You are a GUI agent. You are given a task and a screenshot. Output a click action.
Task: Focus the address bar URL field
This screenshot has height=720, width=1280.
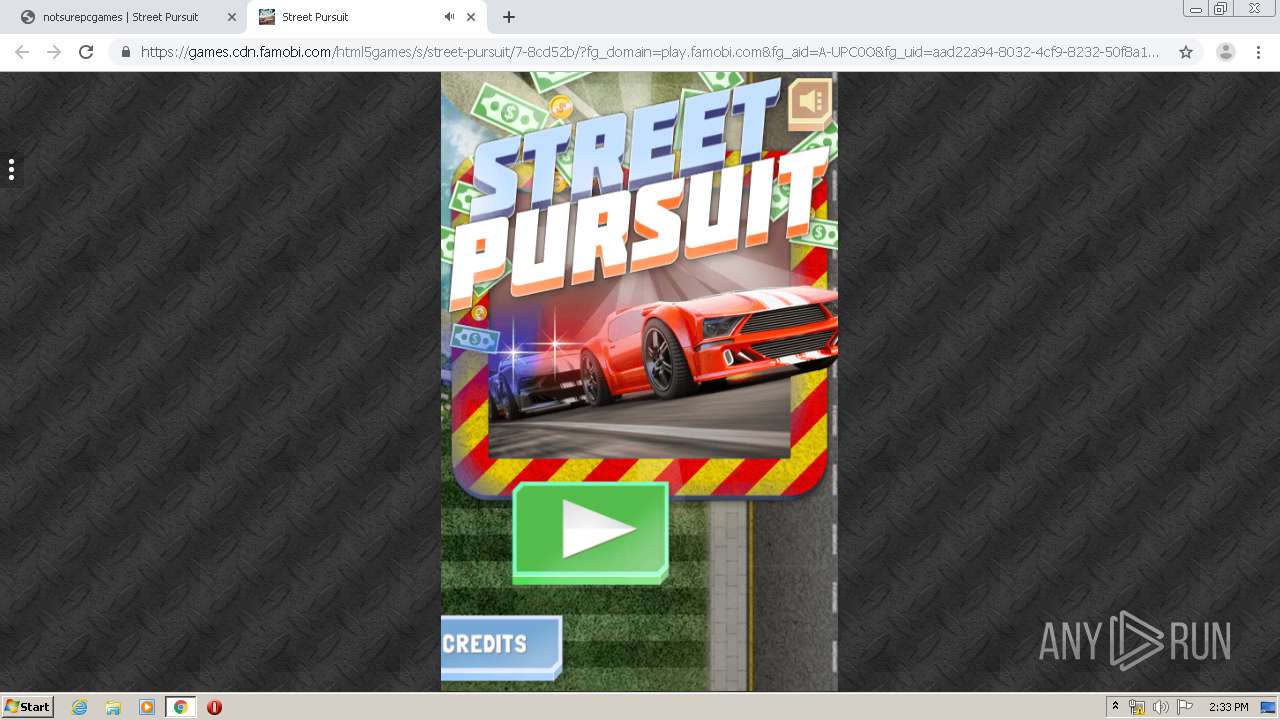pos(650,52)
